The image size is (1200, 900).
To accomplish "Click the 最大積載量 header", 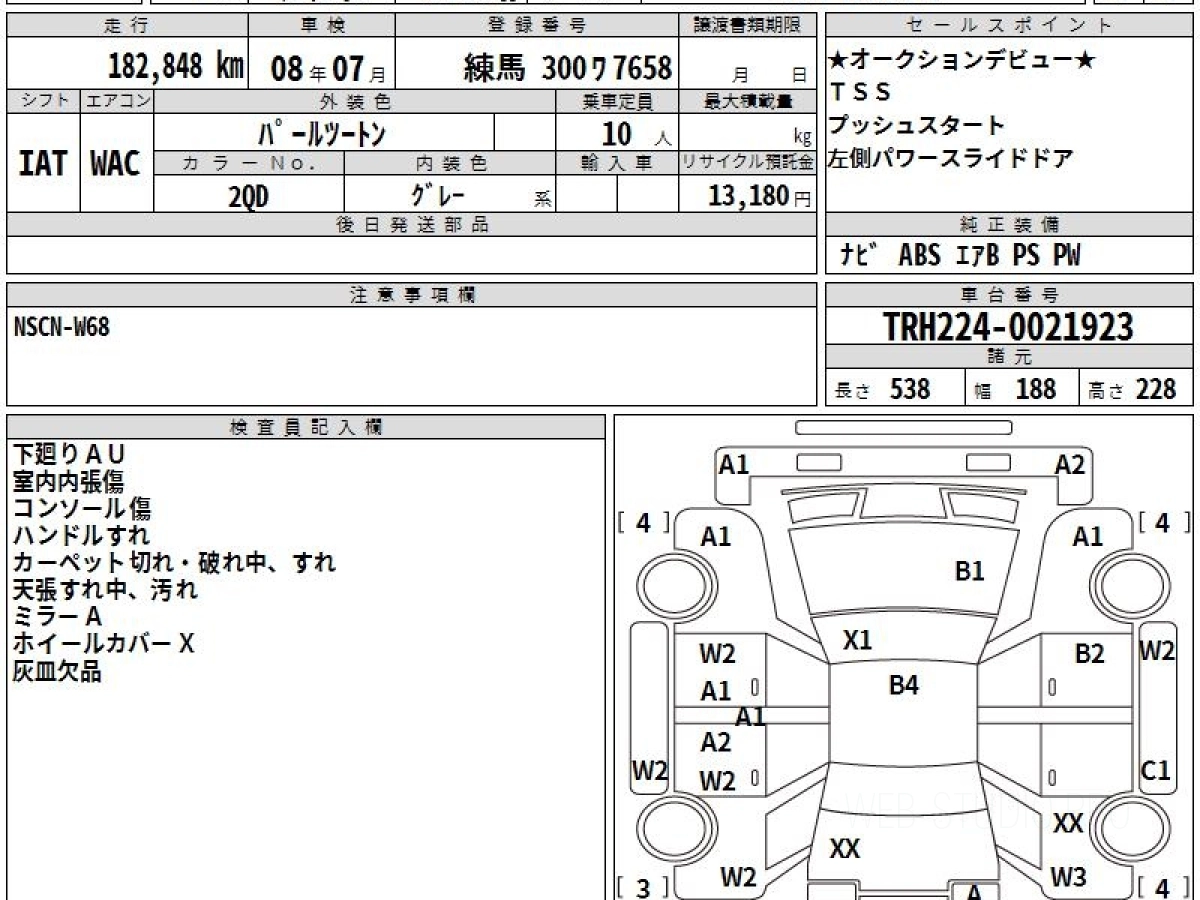I will [x=748, y=101].
